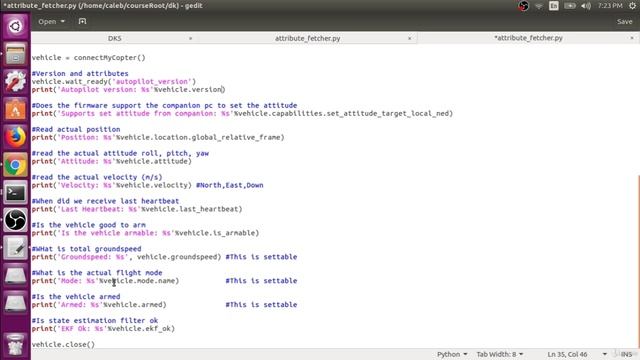This screenshot has width=640, height=360.
Task: Click the '#read the actual attitude' comment
Action: (120, 153)
